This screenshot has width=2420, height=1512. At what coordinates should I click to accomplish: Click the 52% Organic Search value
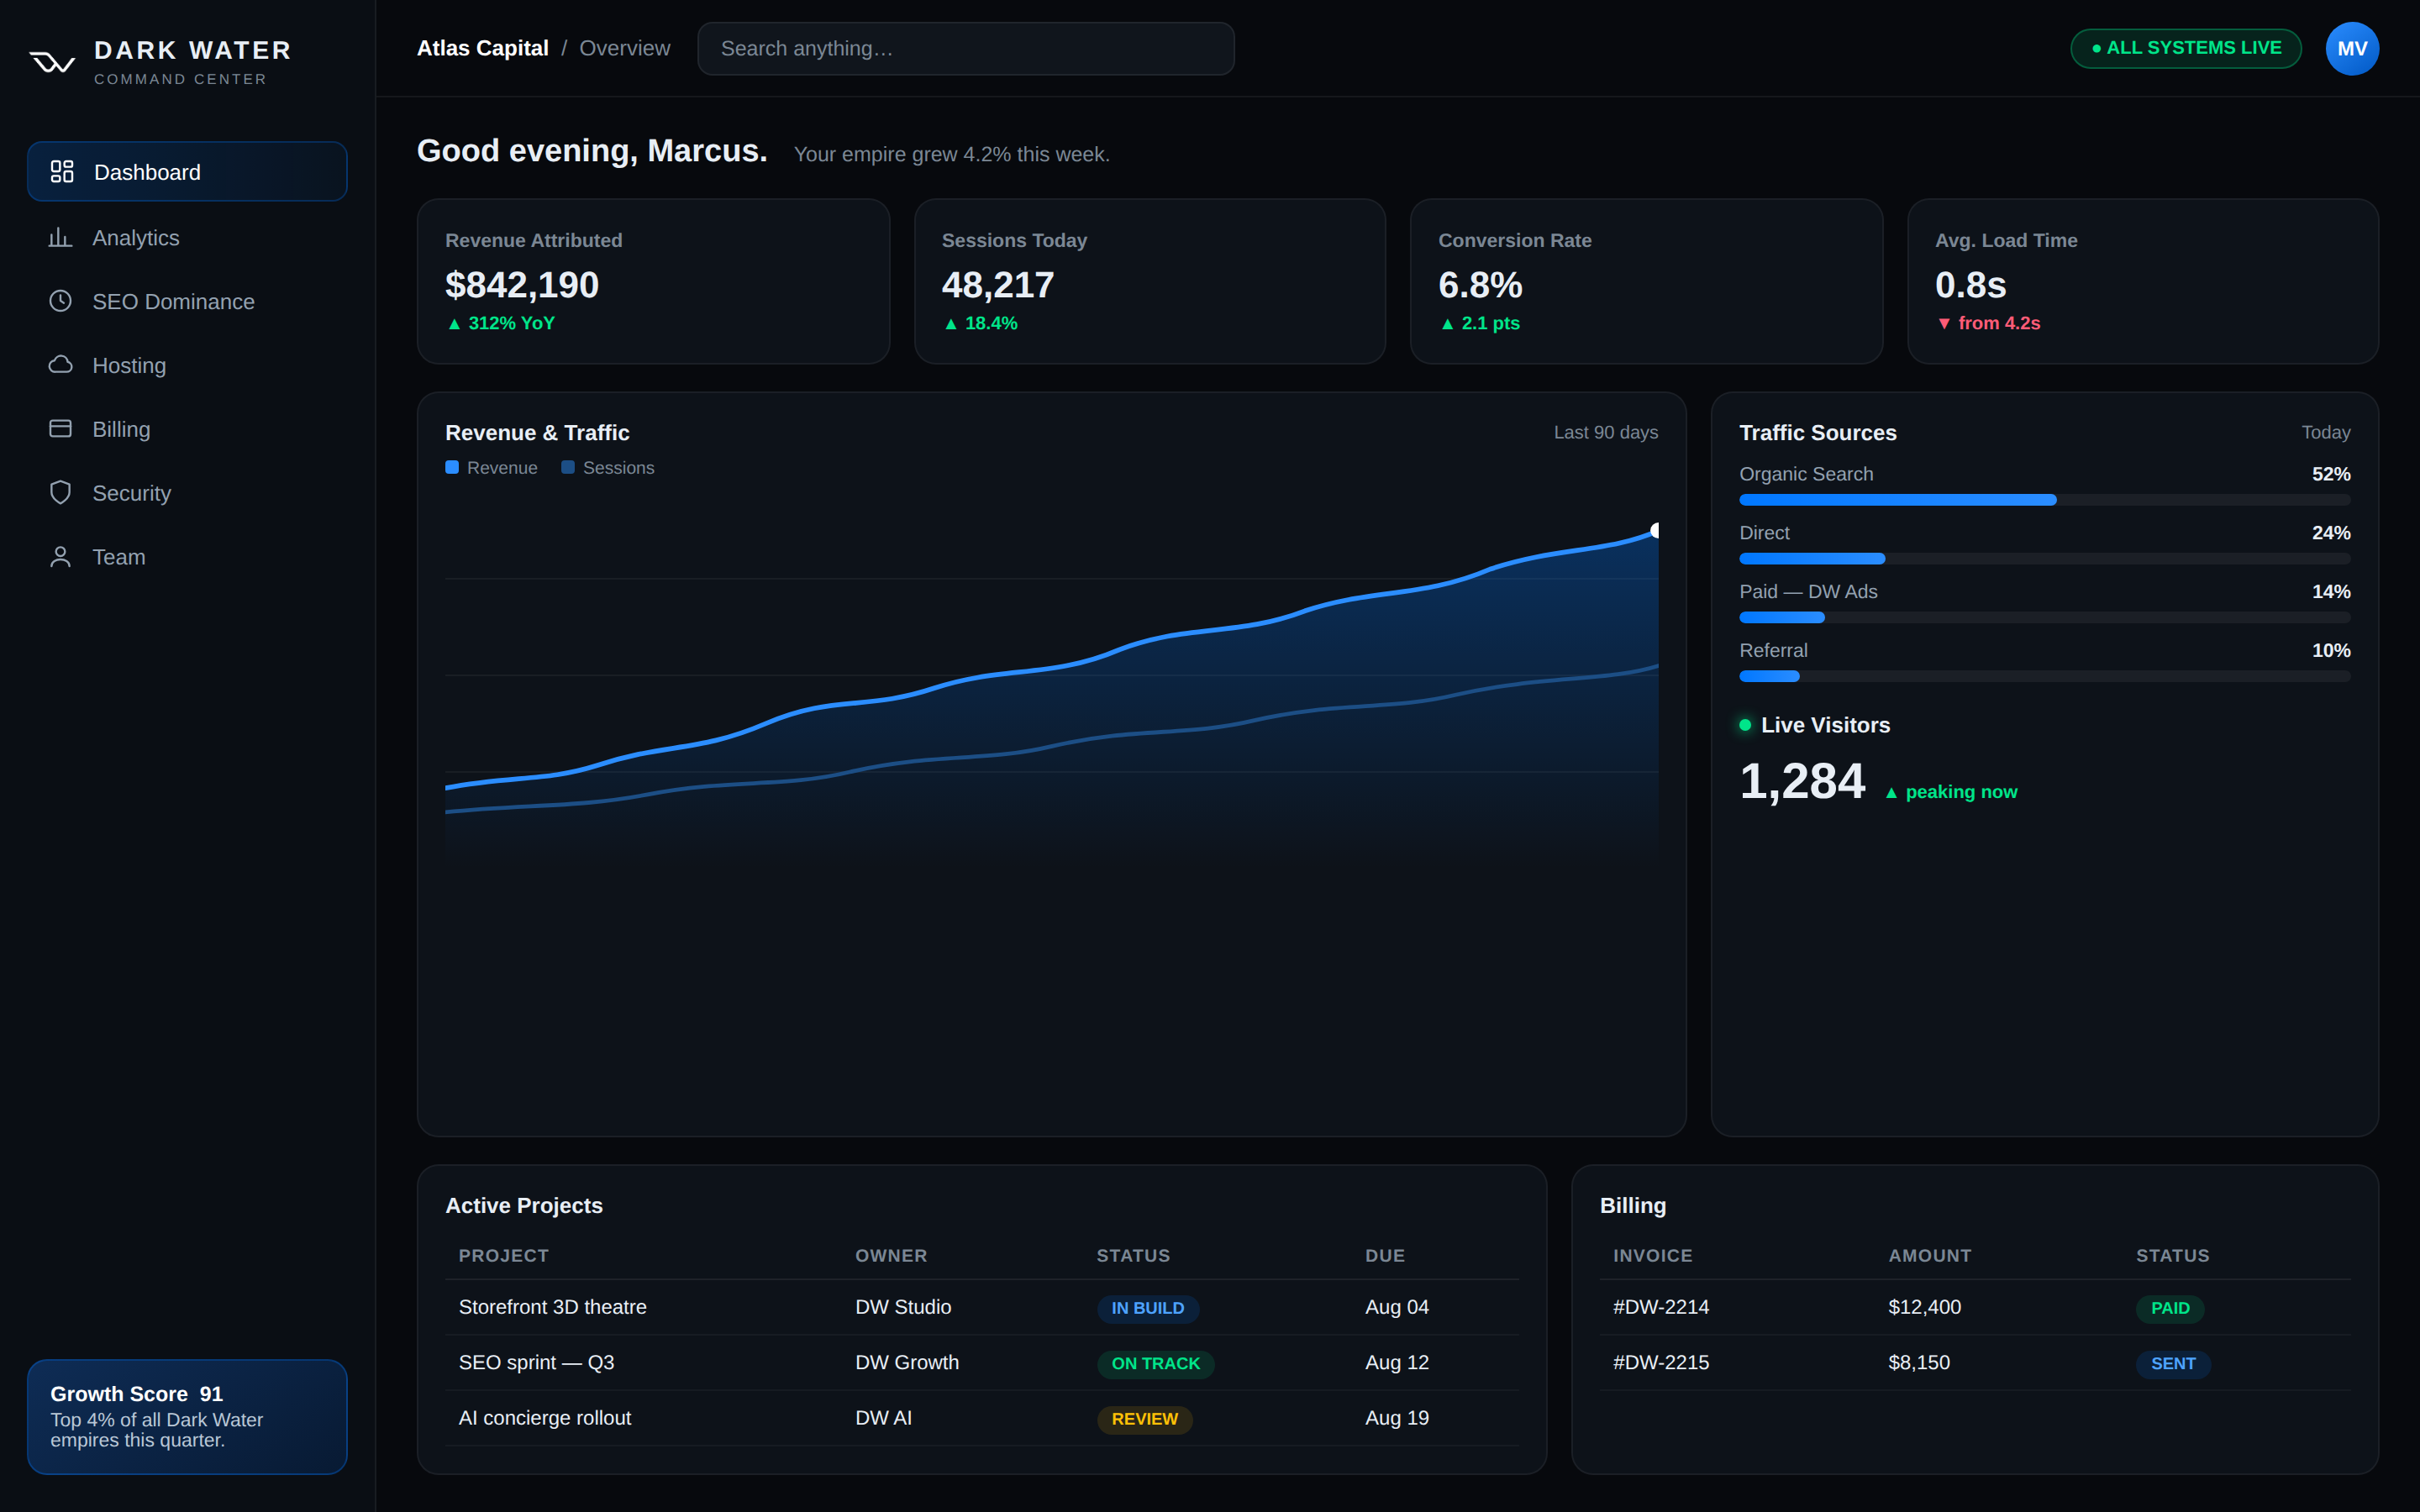point(2331,474)
